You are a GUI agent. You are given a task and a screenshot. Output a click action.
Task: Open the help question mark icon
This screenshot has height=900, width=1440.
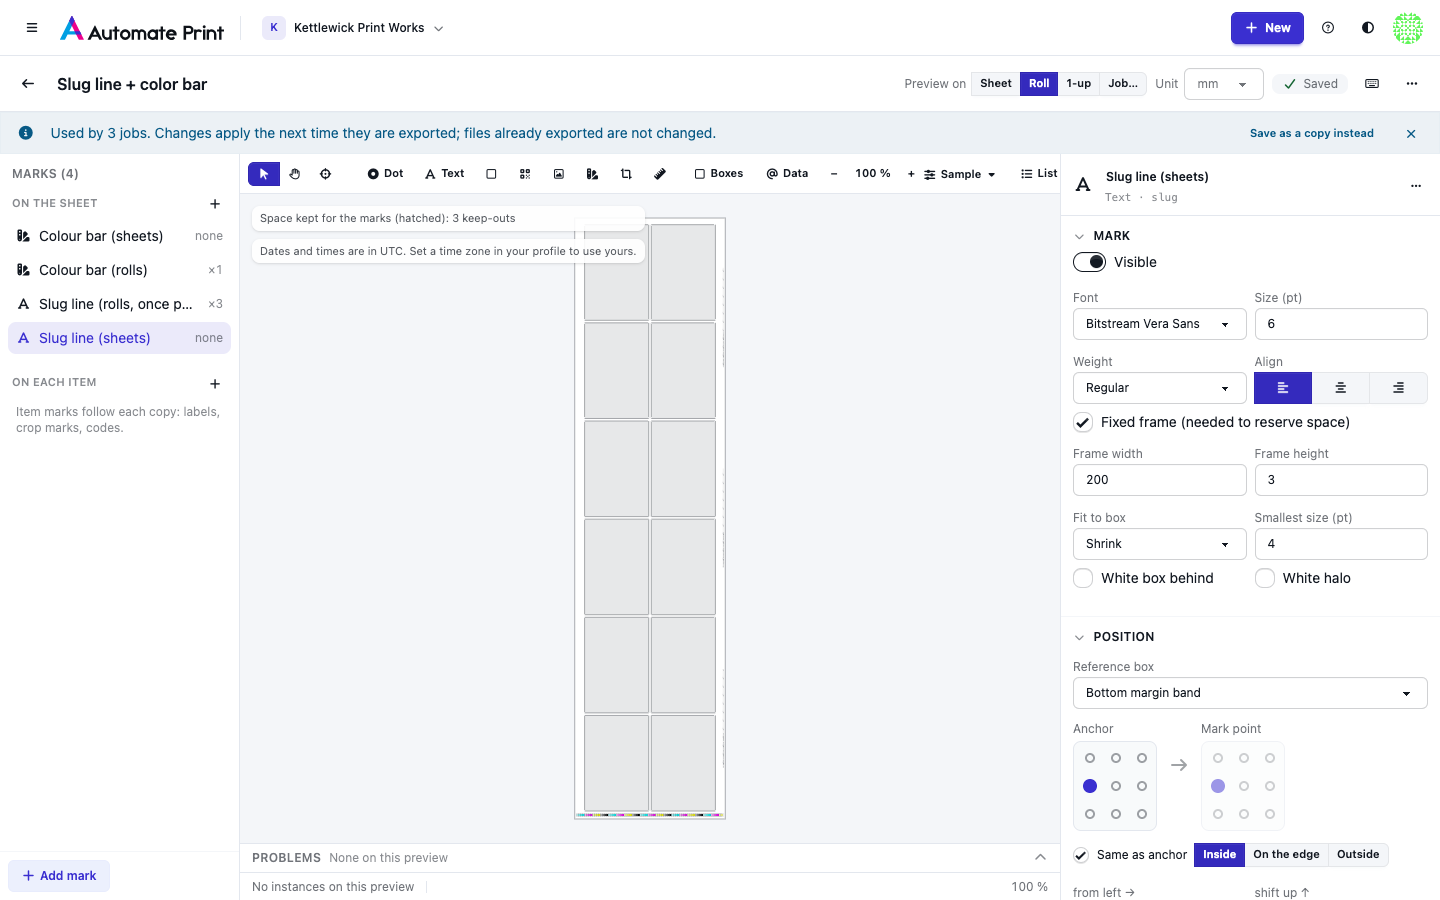1328,28
